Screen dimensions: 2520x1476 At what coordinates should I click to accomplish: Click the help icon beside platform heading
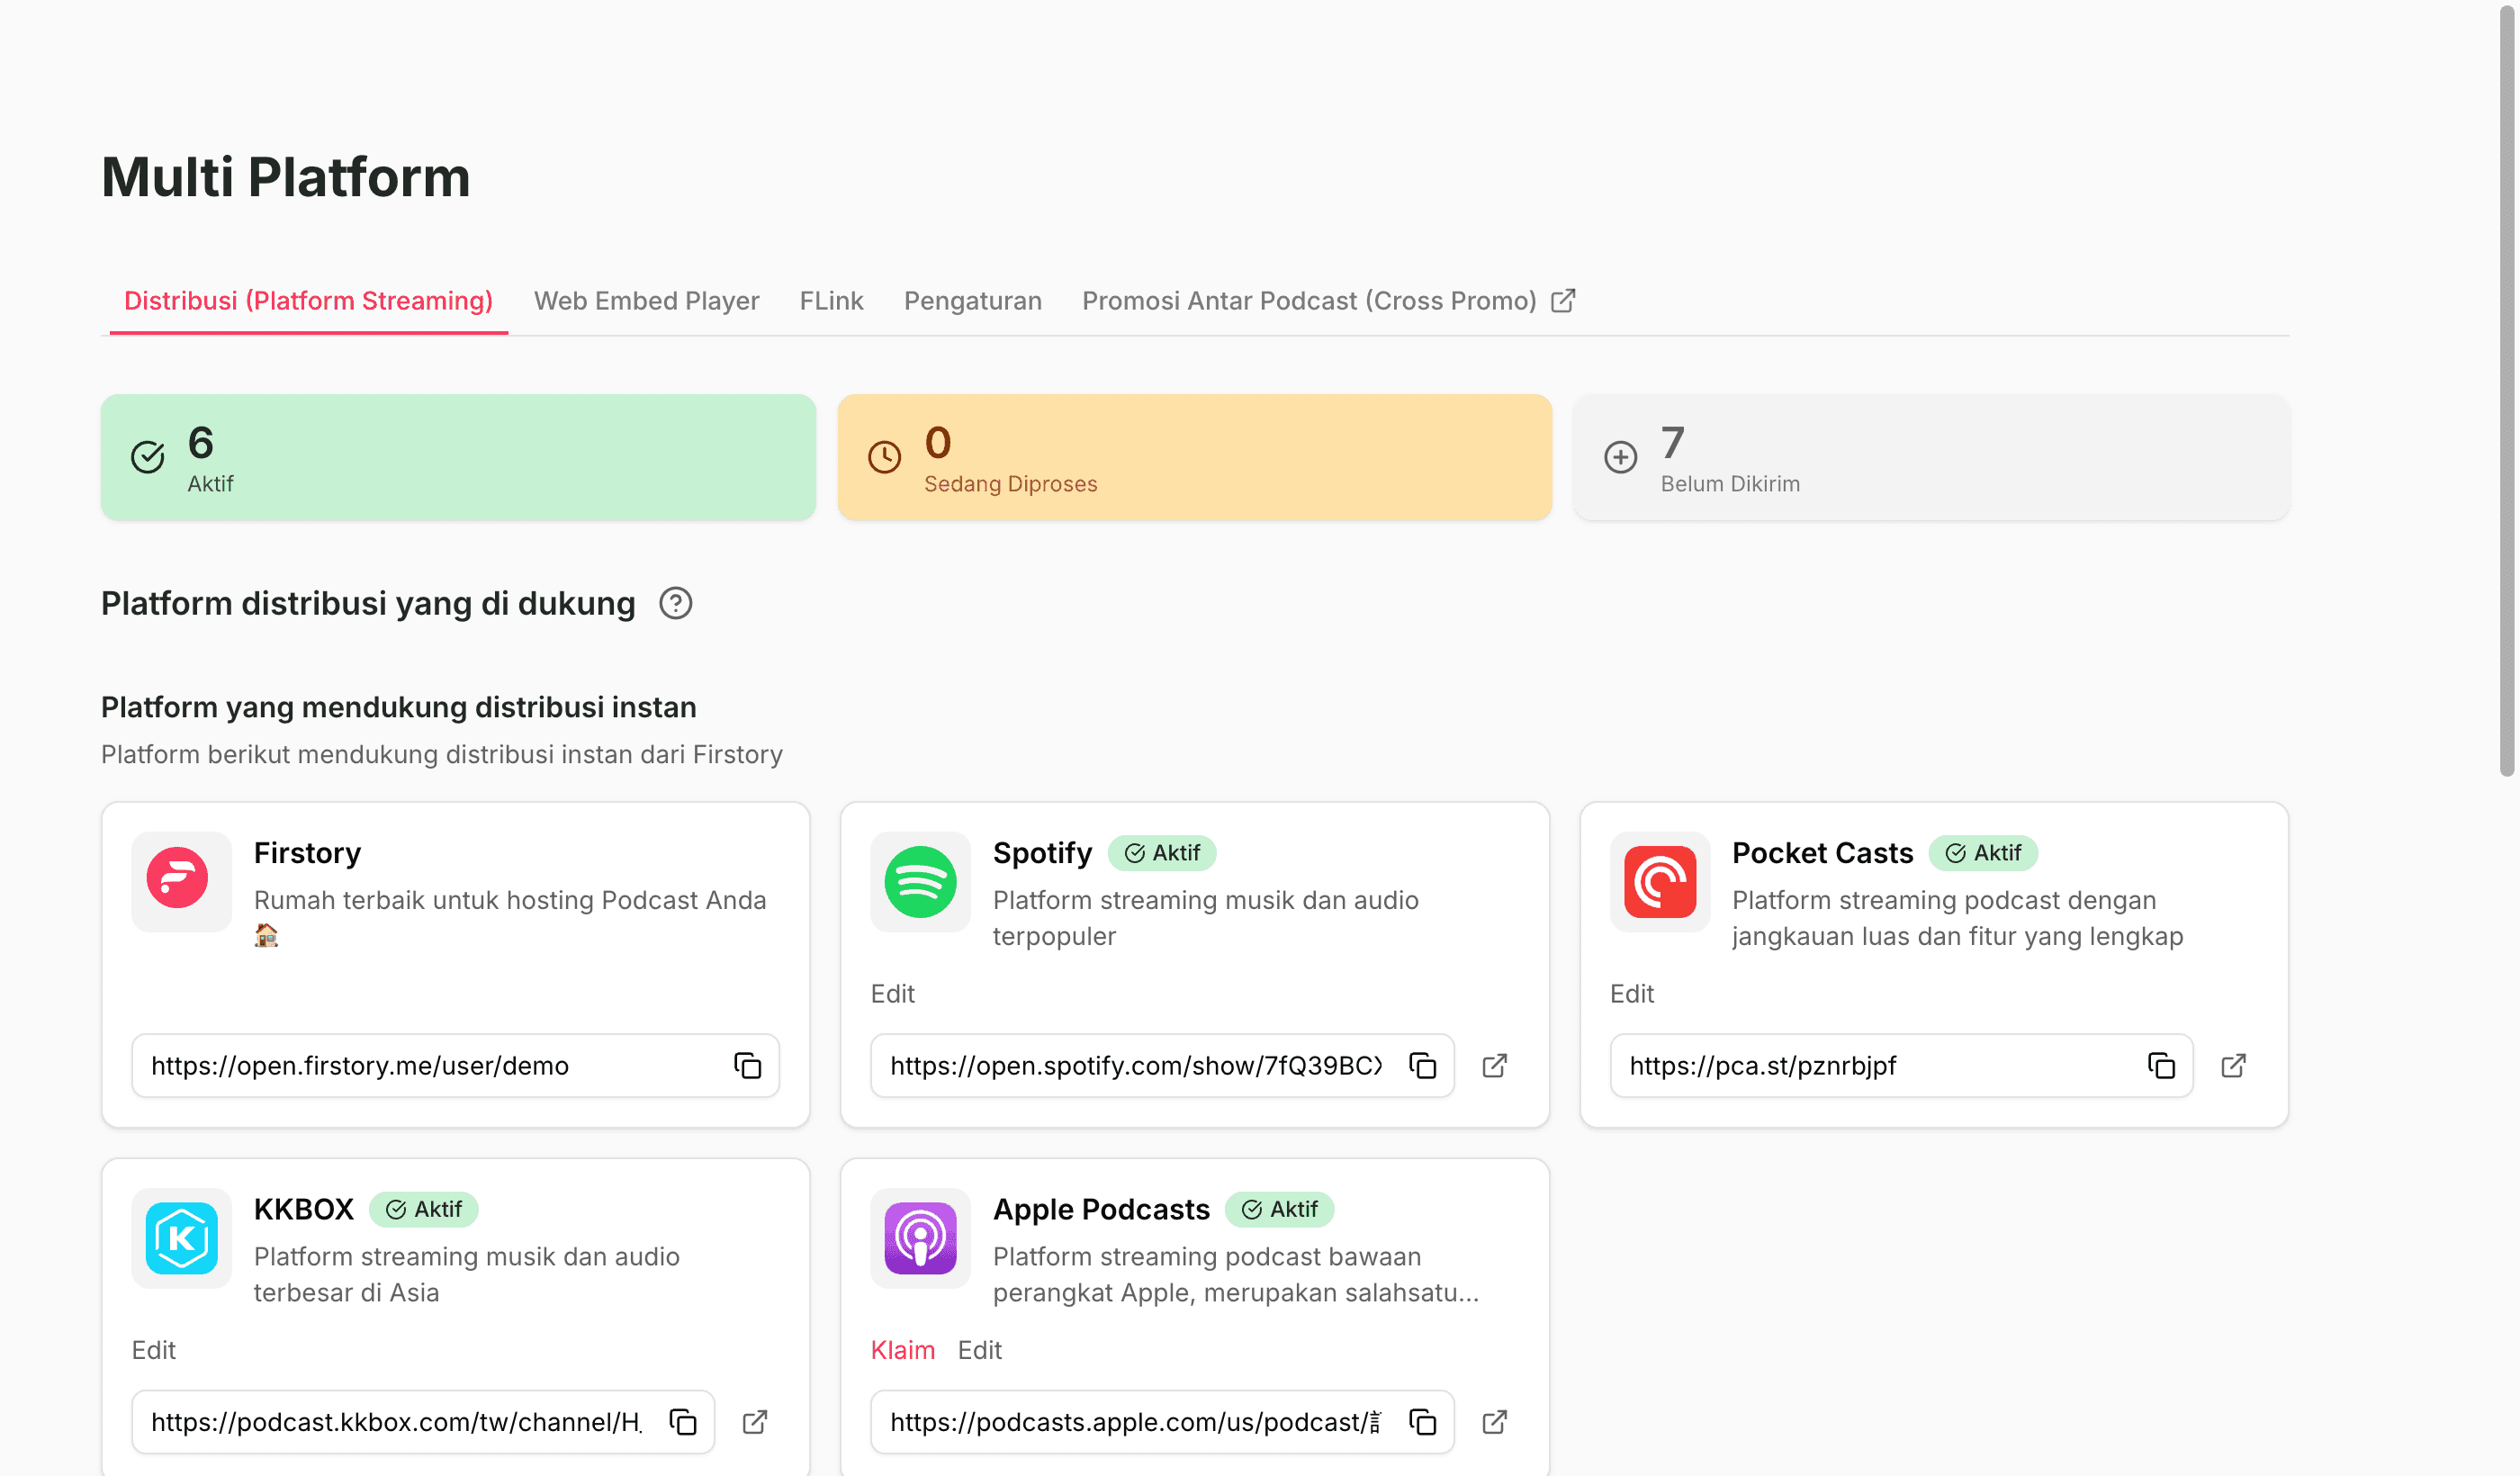(x=676, y=603)
